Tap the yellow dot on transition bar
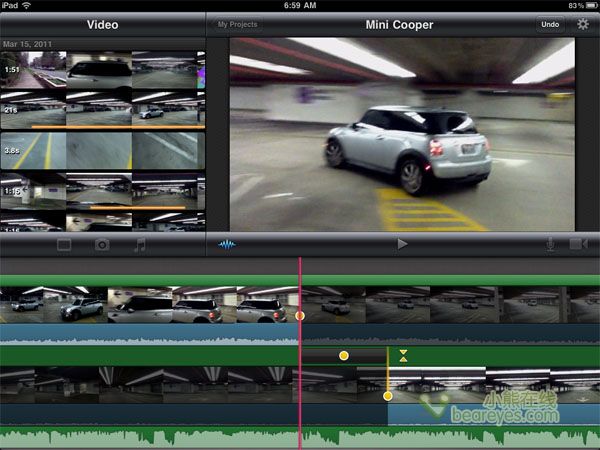Image resolution: width=600 pixels, height=450 pixels. [344, 356]
